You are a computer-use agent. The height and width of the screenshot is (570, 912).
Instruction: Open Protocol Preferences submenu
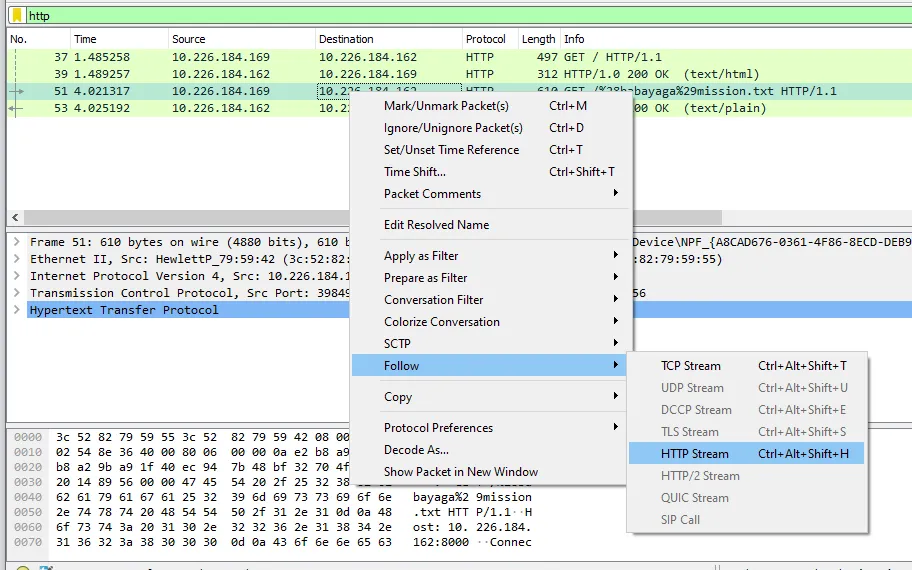[490, 428]
